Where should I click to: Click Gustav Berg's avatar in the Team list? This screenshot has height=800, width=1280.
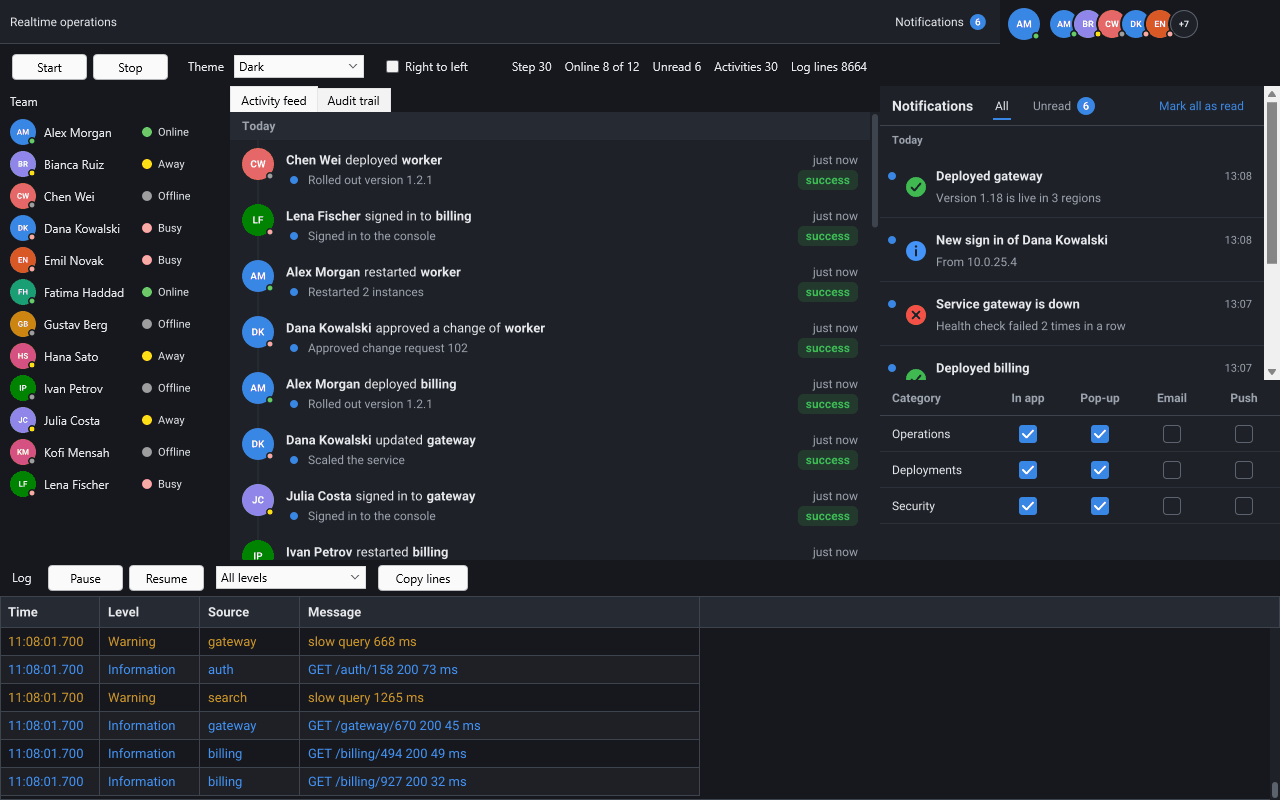(x=23, y=324)
